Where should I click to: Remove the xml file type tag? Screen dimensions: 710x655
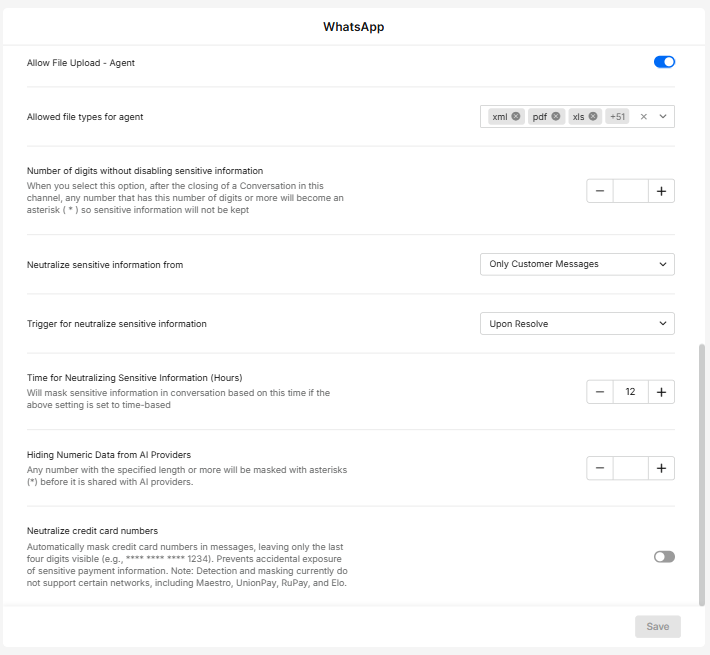click(x=516, y=116)
